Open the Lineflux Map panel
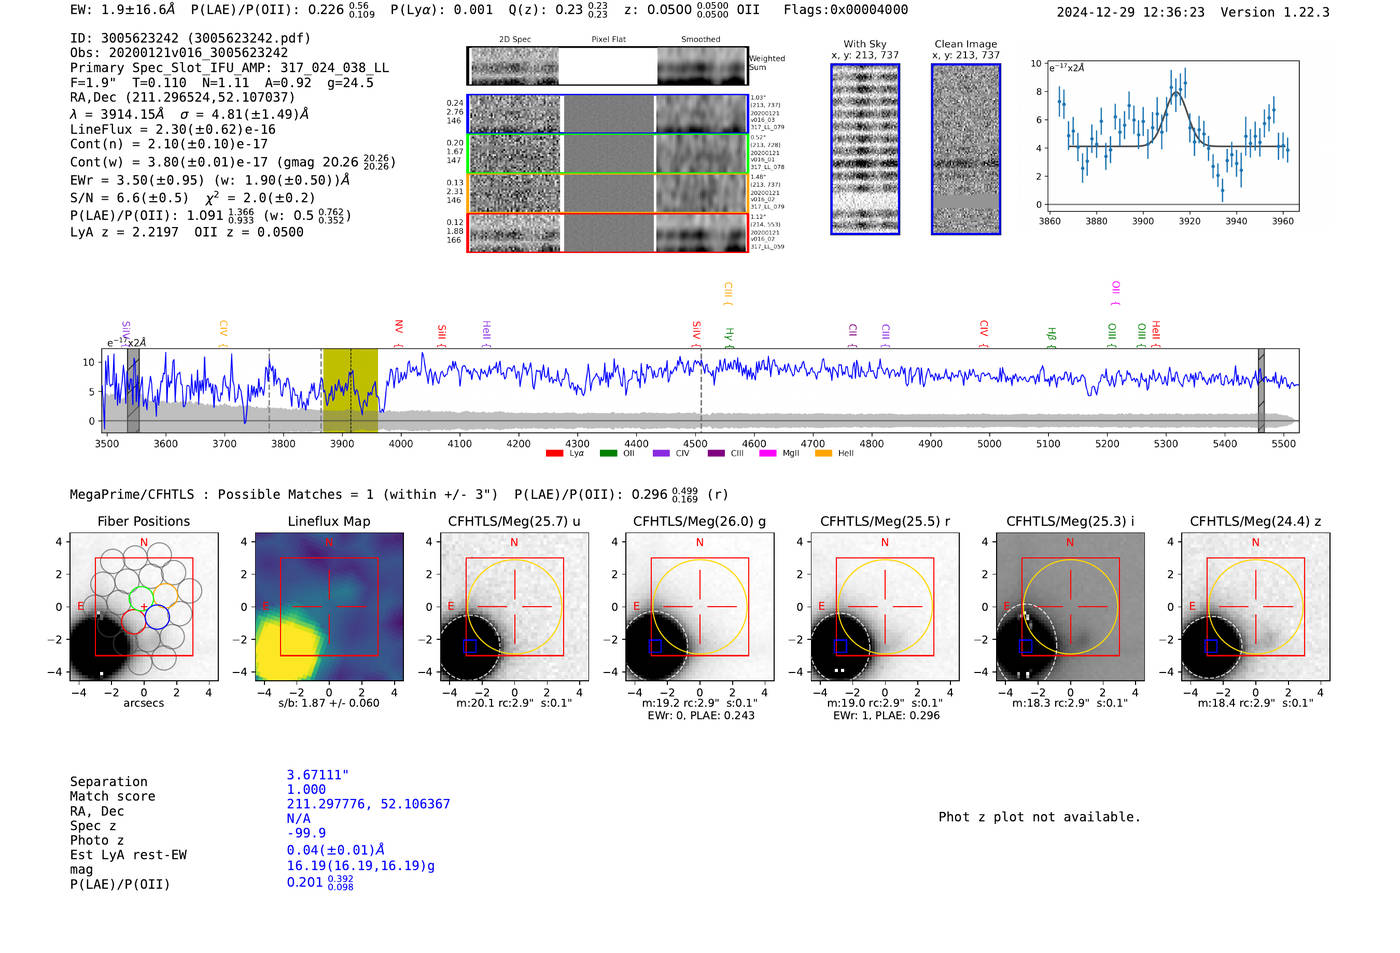 (x=330, y=607)
